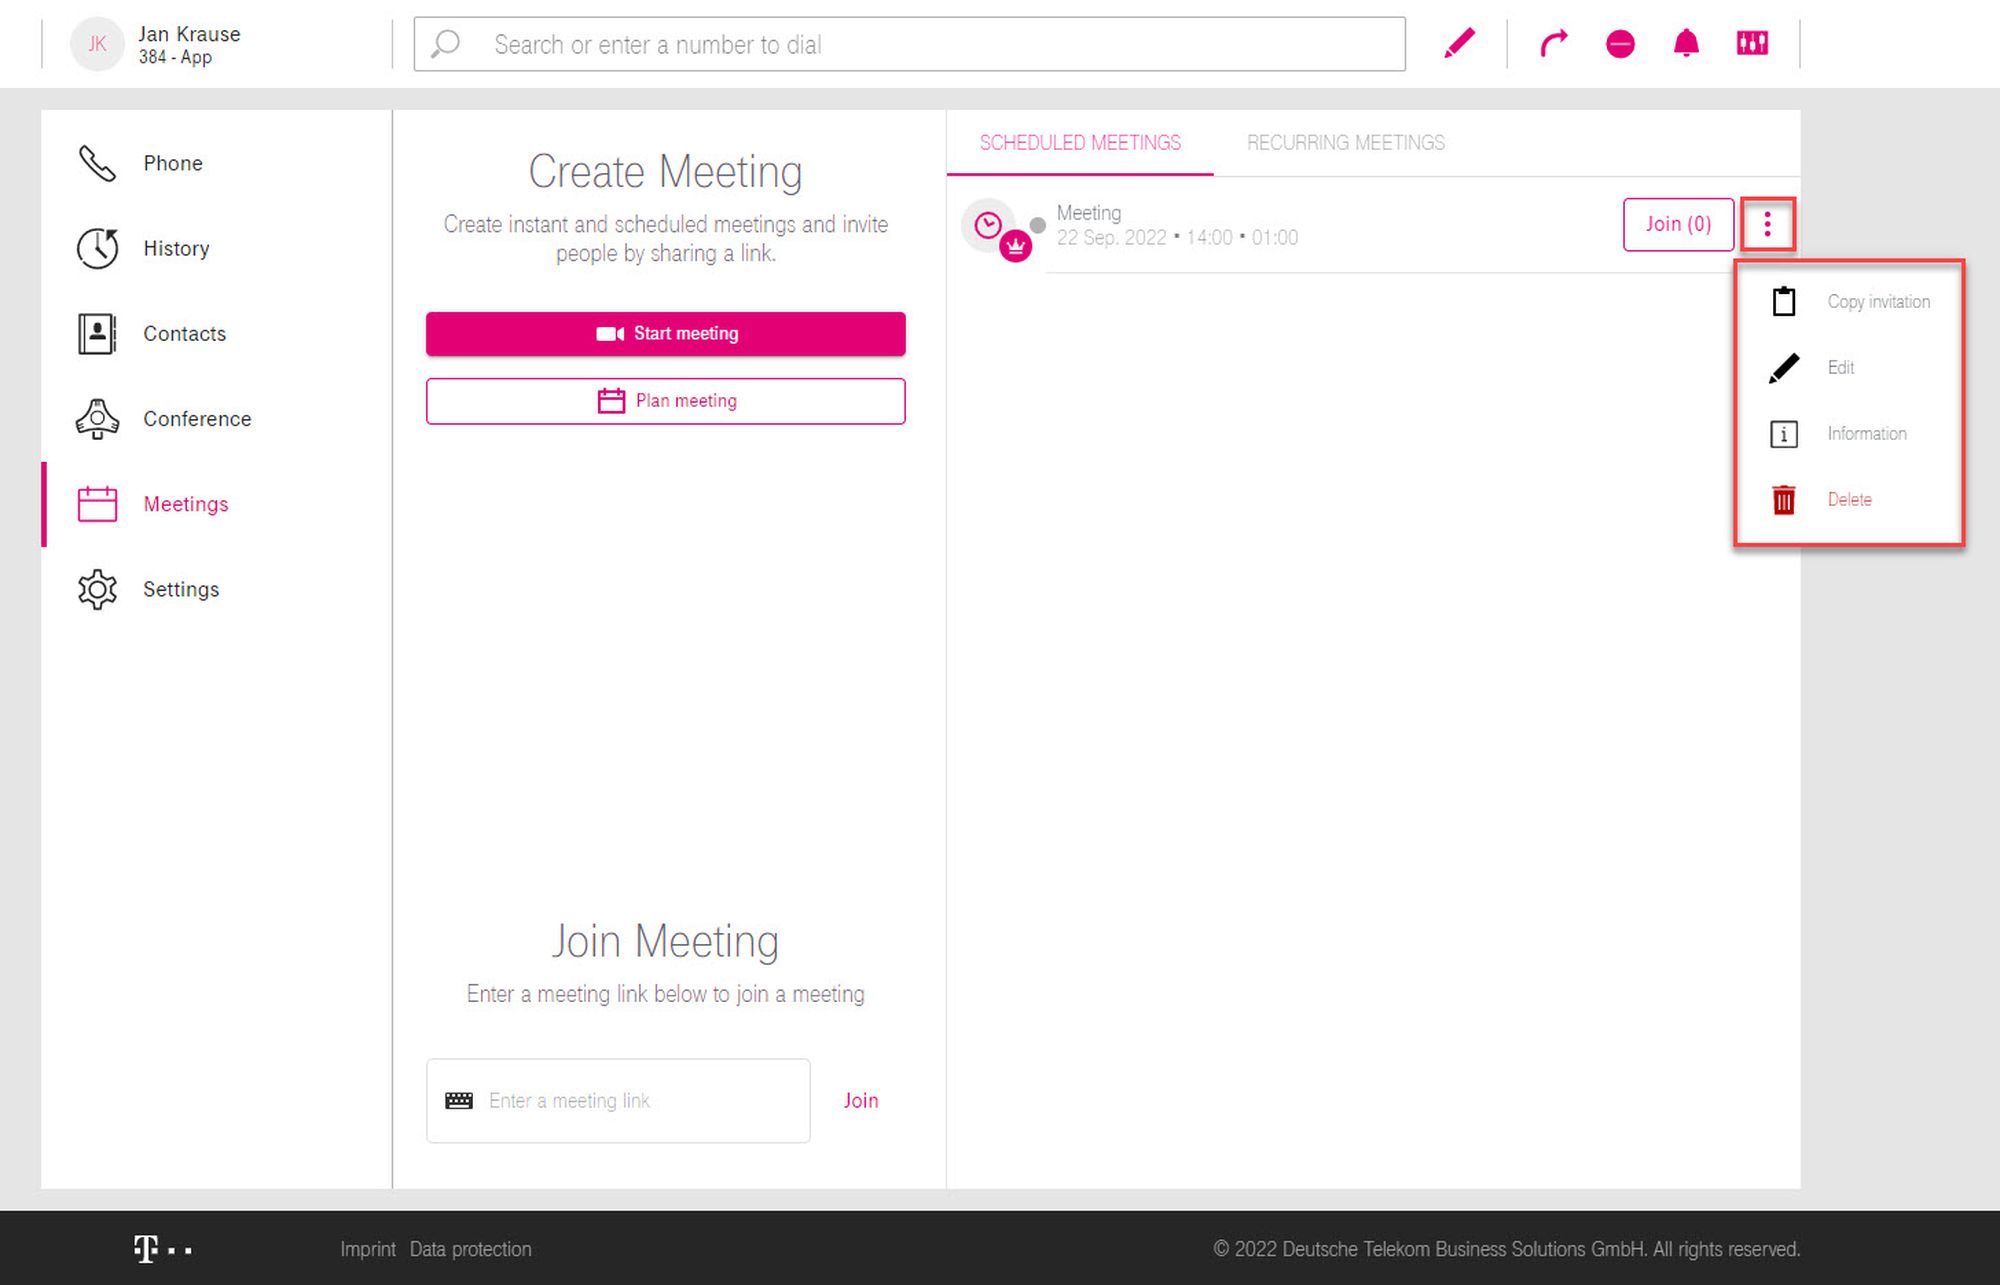Click the Join (0) button
2000x1285 pixels.
coord(1677,224)
